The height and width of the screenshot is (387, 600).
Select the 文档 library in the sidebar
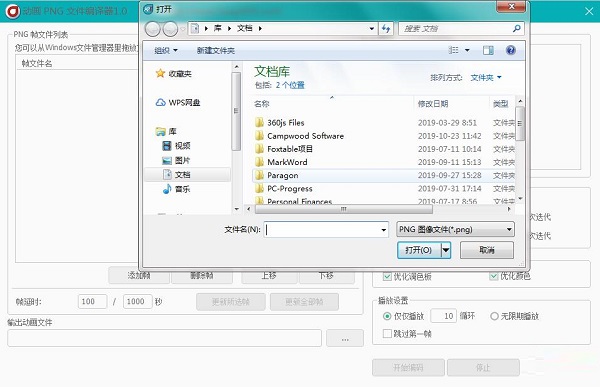176,175
